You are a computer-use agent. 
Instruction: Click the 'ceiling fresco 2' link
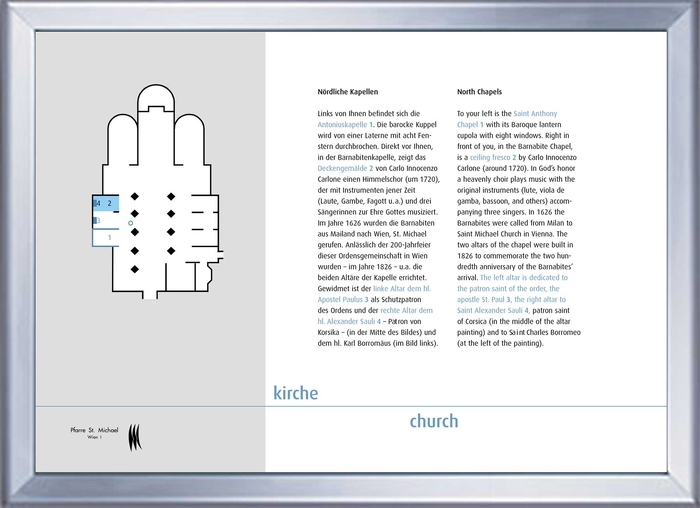pyautogui.click(x=493, y=158)
